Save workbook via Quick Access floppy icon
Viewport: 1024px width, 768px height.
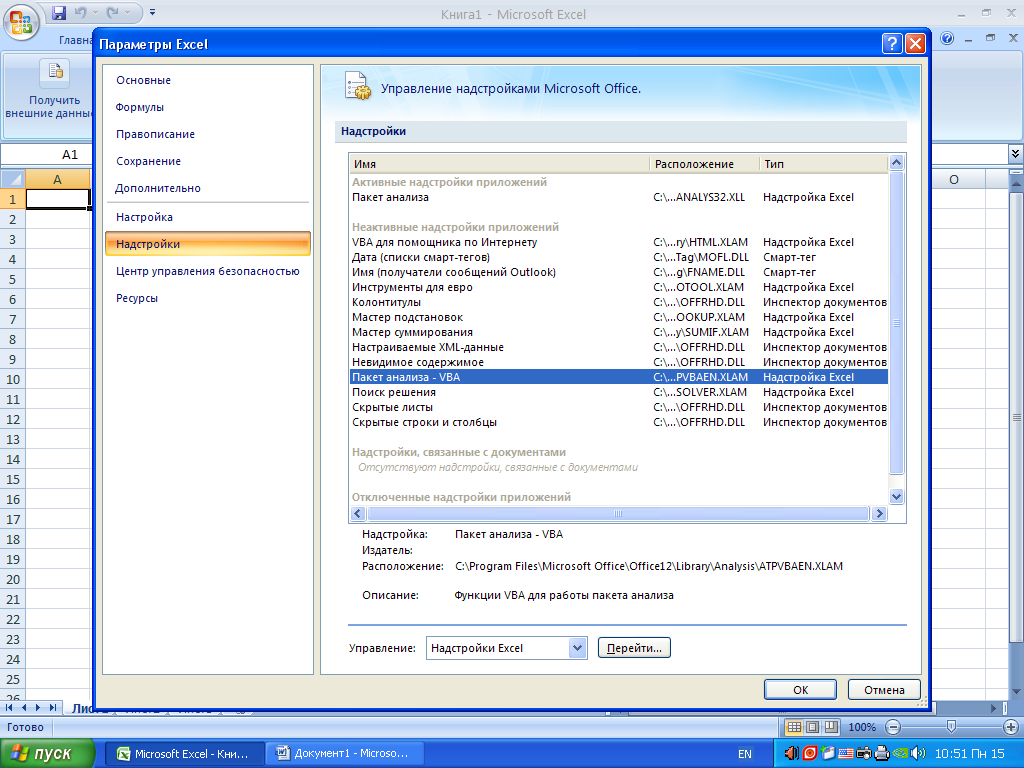tap(59, 12)
